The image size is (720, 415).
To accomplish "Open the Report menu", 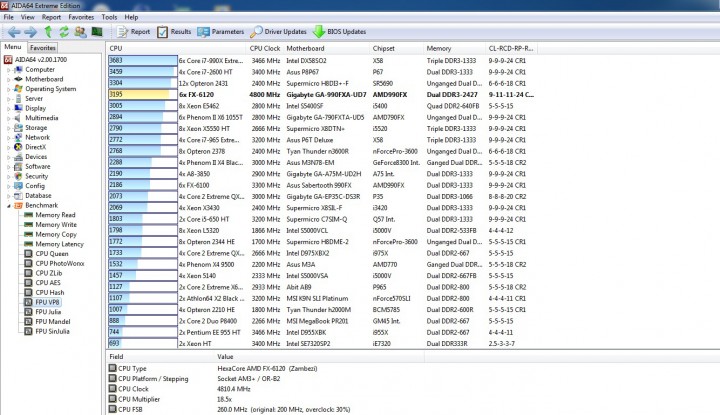I will 51,17.
